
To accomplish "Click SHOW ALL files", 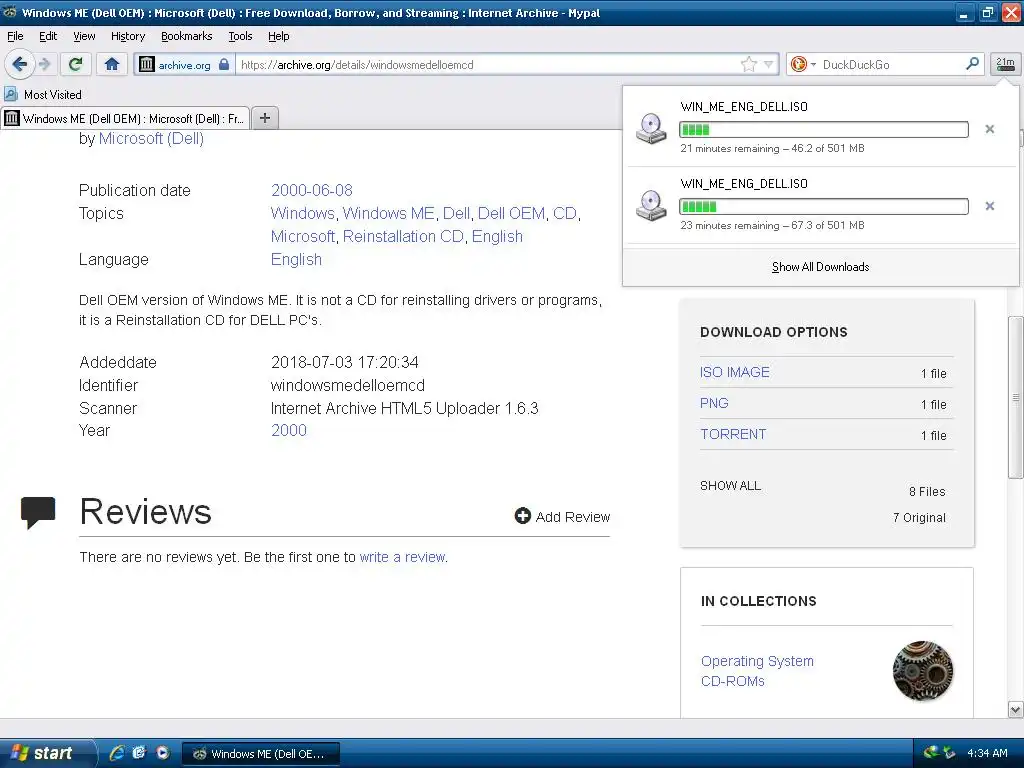I will tap(730, 486).
